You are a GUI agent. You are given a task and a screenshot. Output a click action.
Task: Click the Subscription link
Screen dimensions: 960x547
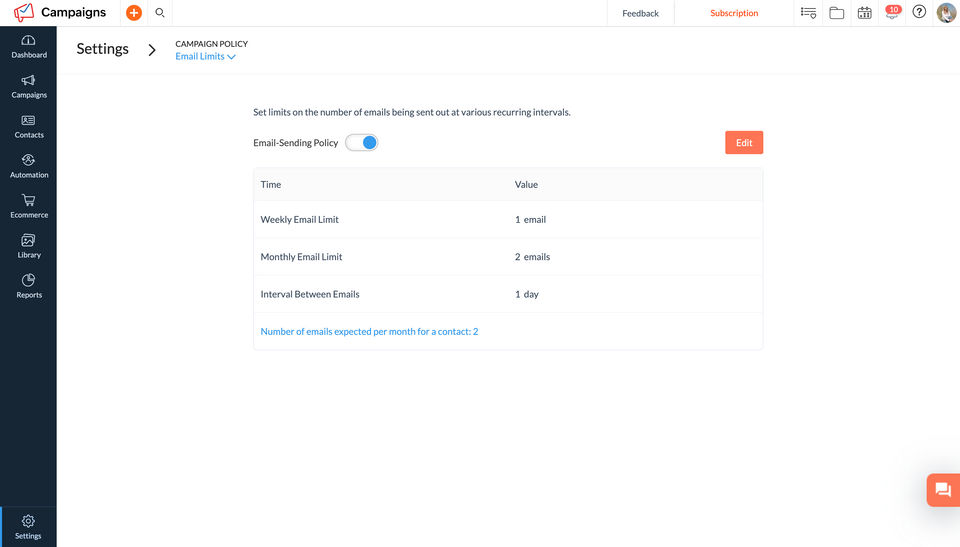tap(734, 13)
